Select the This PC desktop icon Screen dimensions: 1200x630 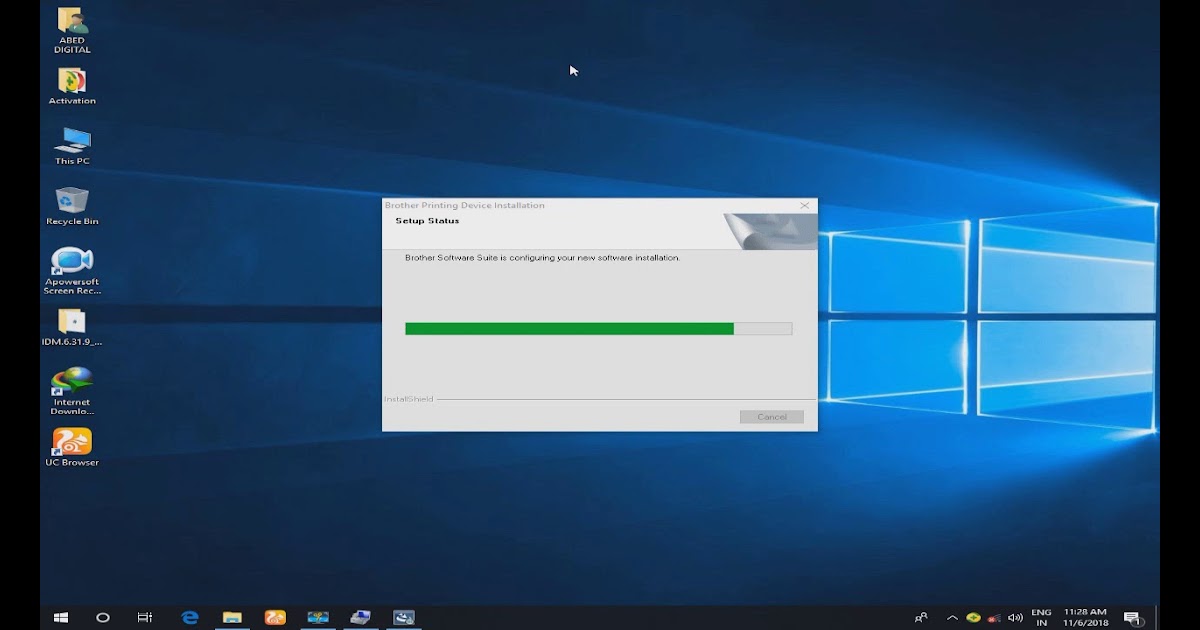tap(72, 146)
